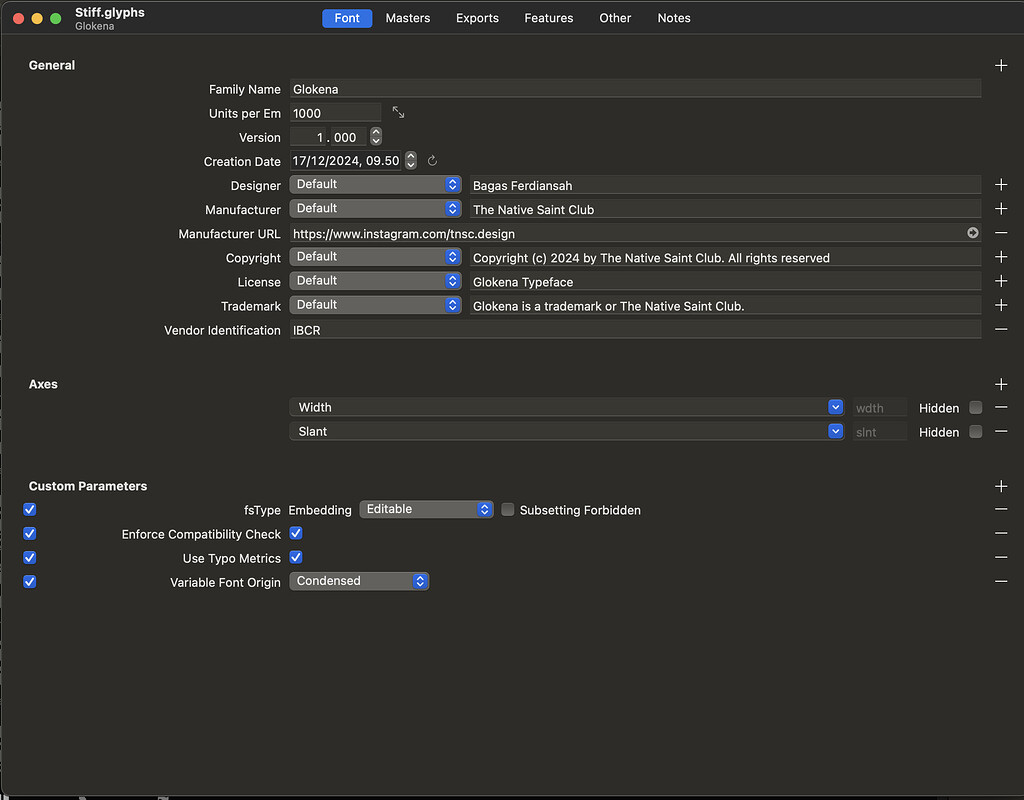This screenshot has height=800, width=1024.
Task: Add a General entry with the plus icon
Action: pyautogui.click(x=1000, y=65)
